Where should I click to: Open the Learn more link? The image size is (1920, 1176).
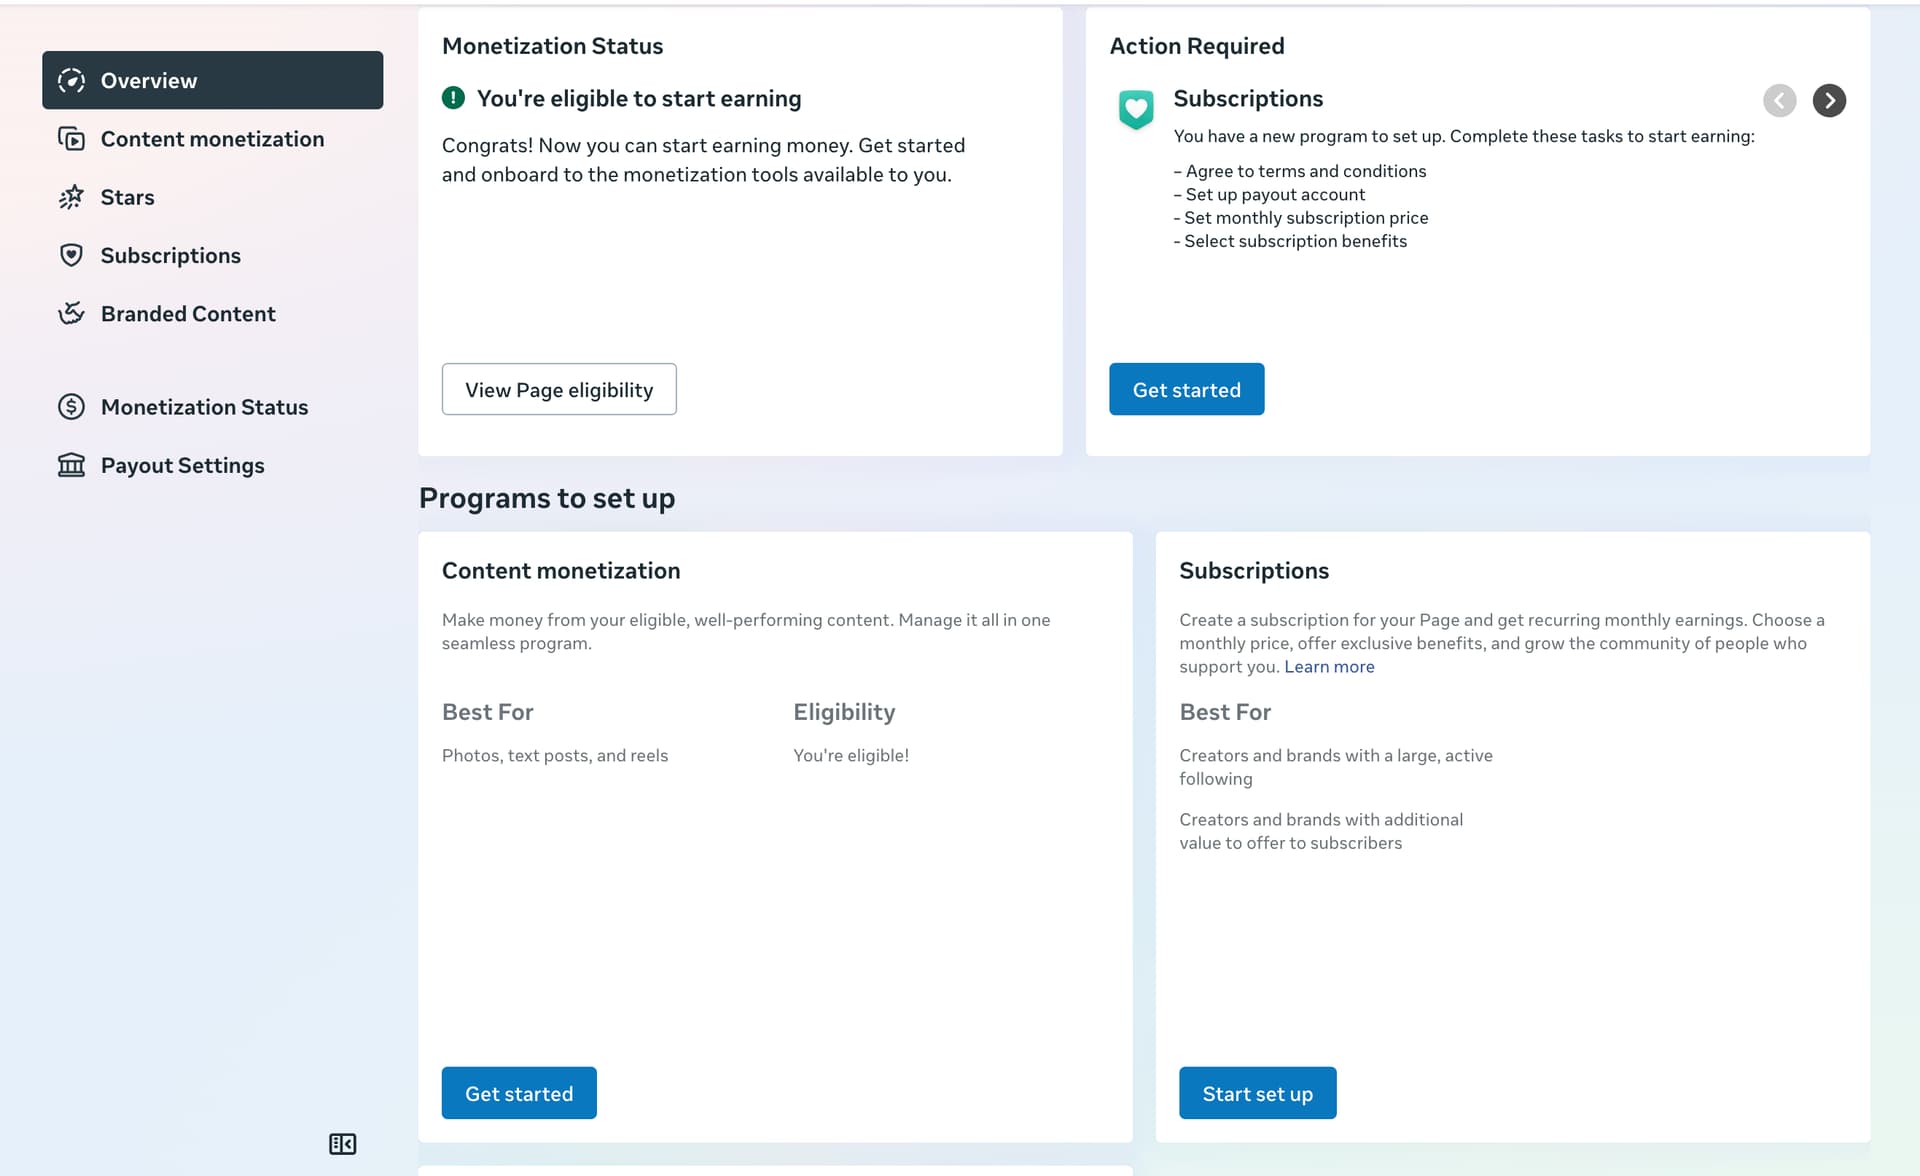coord(1329,667)
